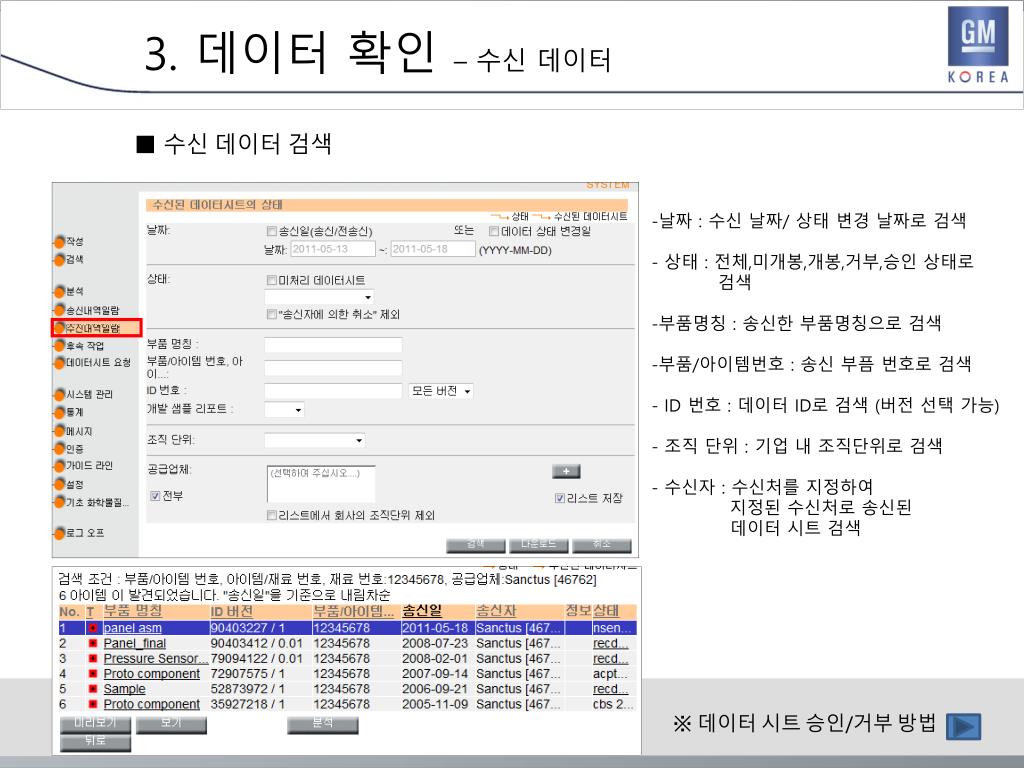The width and height of the screenshot is (1024, 768).
Task: Toggle the 리스트 저장 checkbox
Action: coord(560,498)
